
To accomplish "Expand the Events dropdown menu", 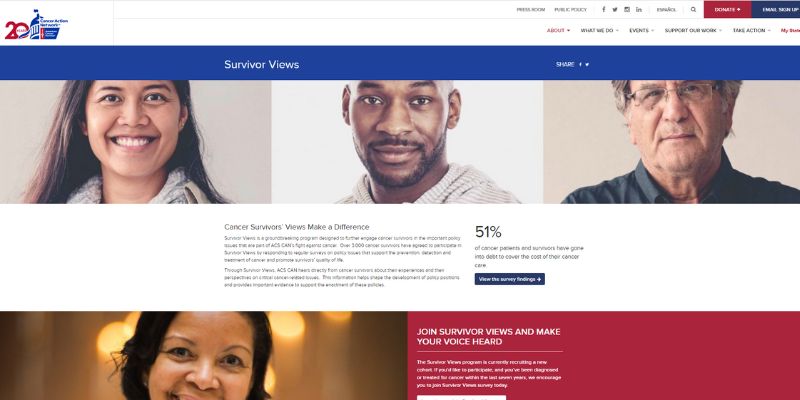I will pyautogui.click(x=641, y=31).
